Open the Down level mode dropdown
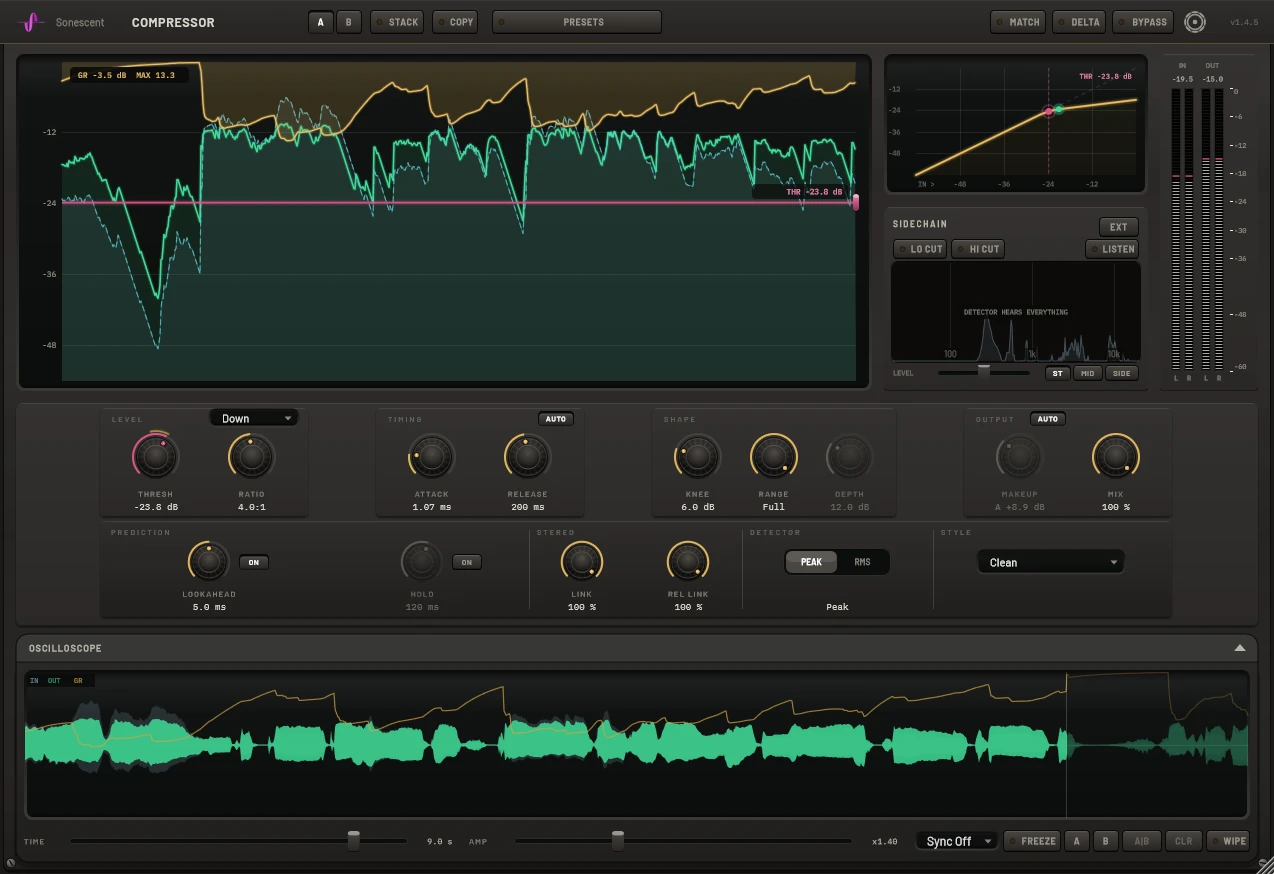 pos(254,418)
